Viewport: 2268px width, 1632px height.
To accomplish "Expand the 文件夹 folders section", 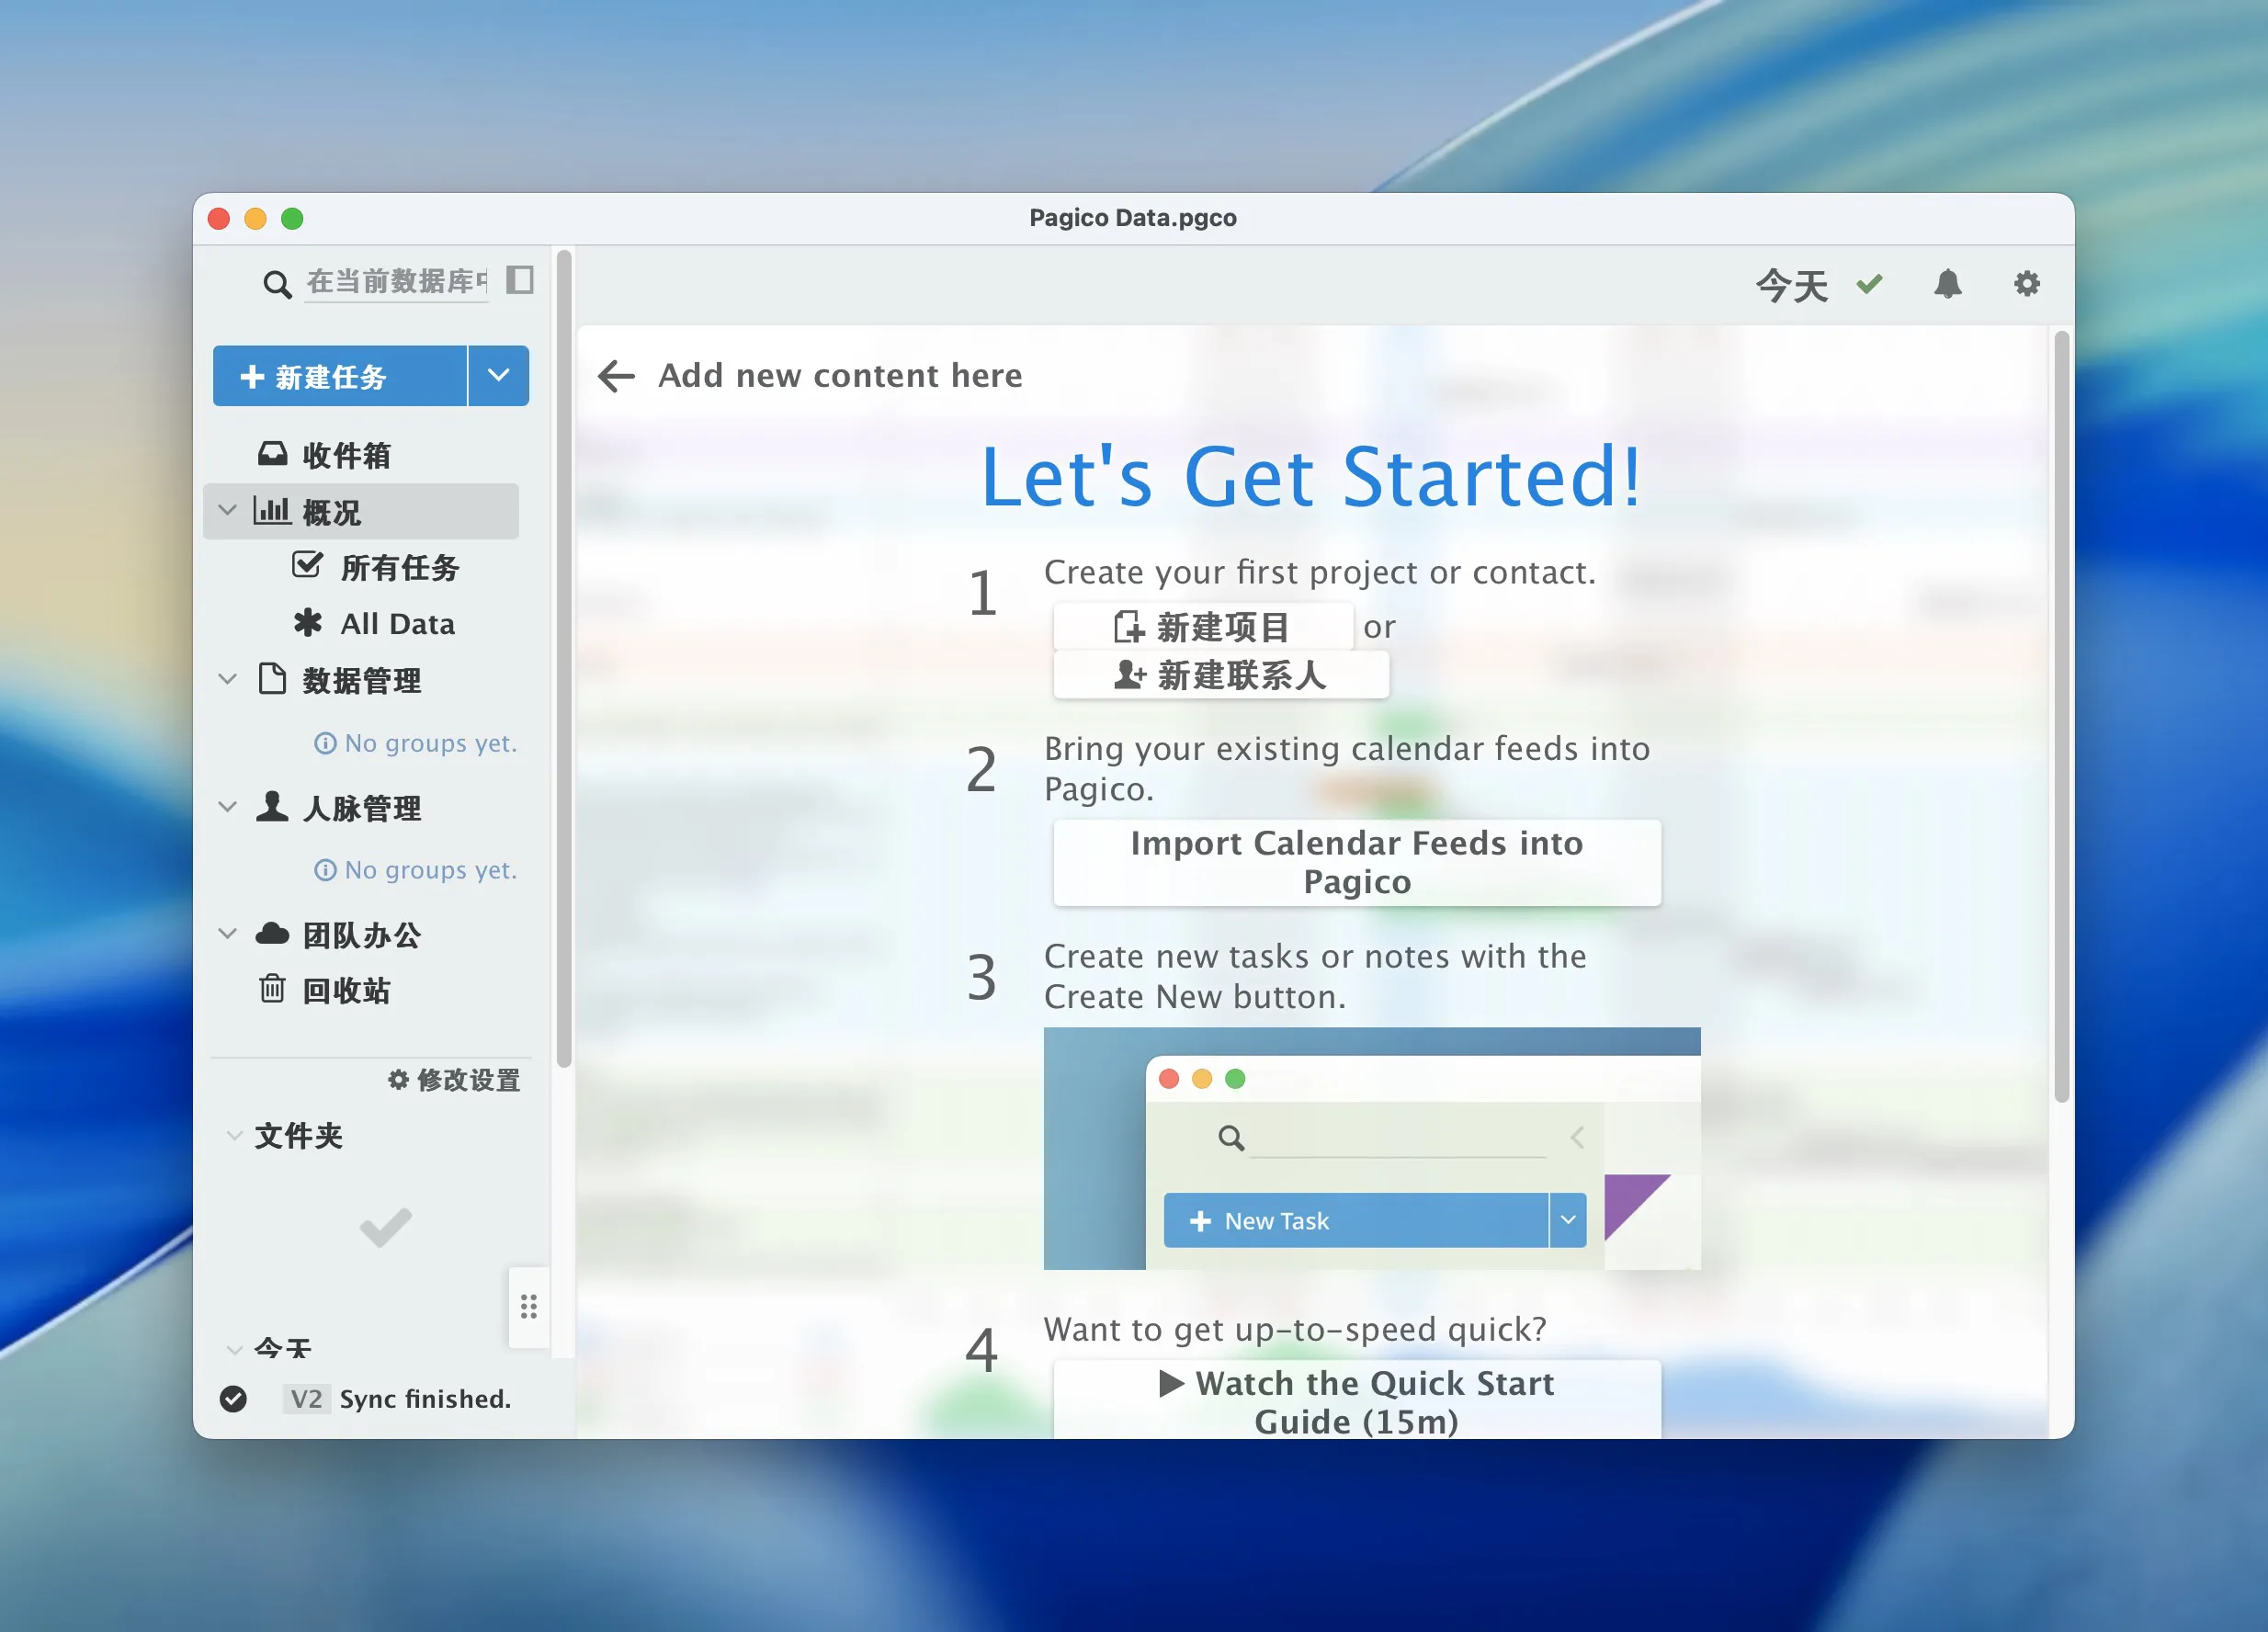I will pyautogui.click(x=234, y=1136).
